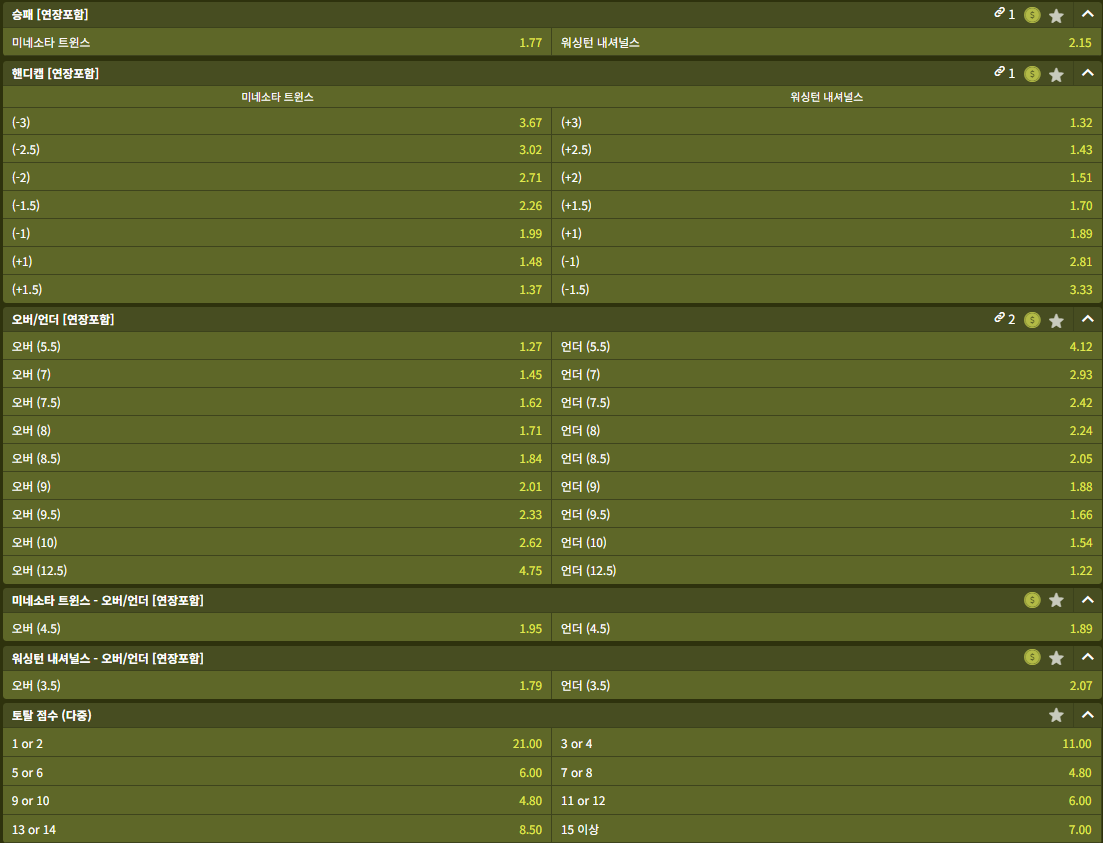Pick 오버 (7) at odds 1.45
This screenshot has width=1103, height=843.
click(277, 374)
